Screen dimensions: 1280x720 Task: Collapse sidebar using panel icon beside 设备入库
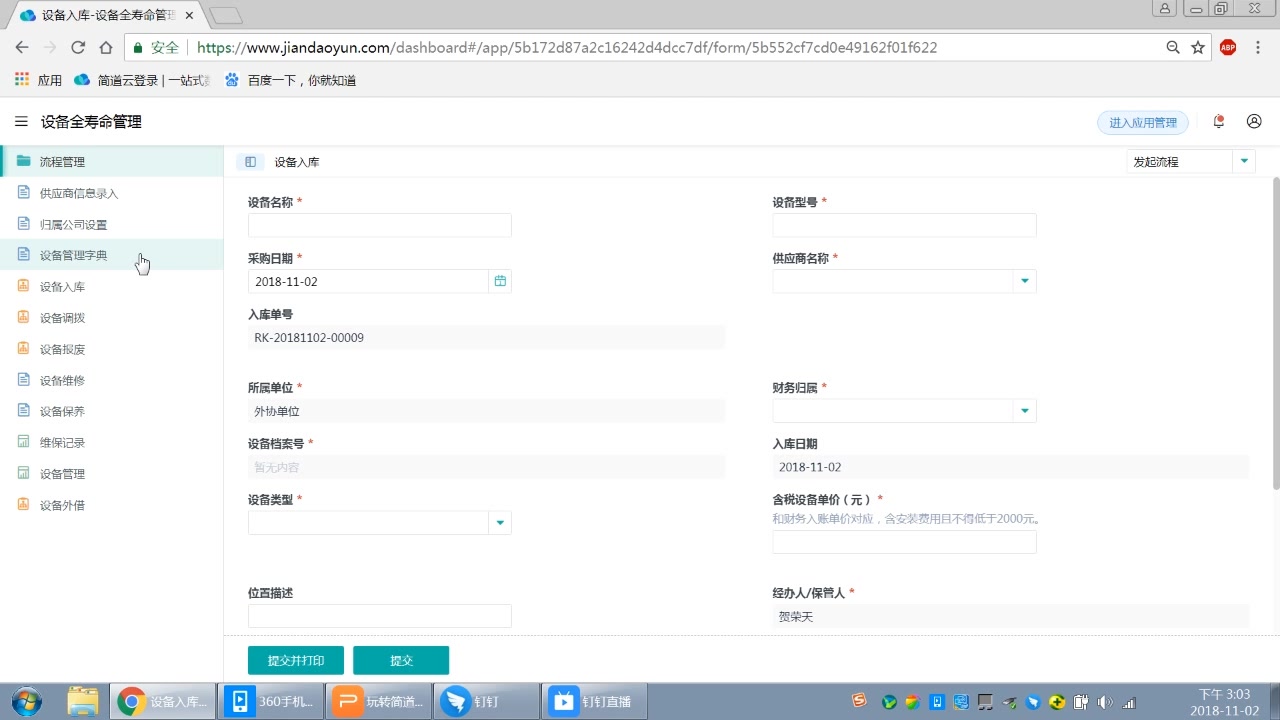pos(250,162)
